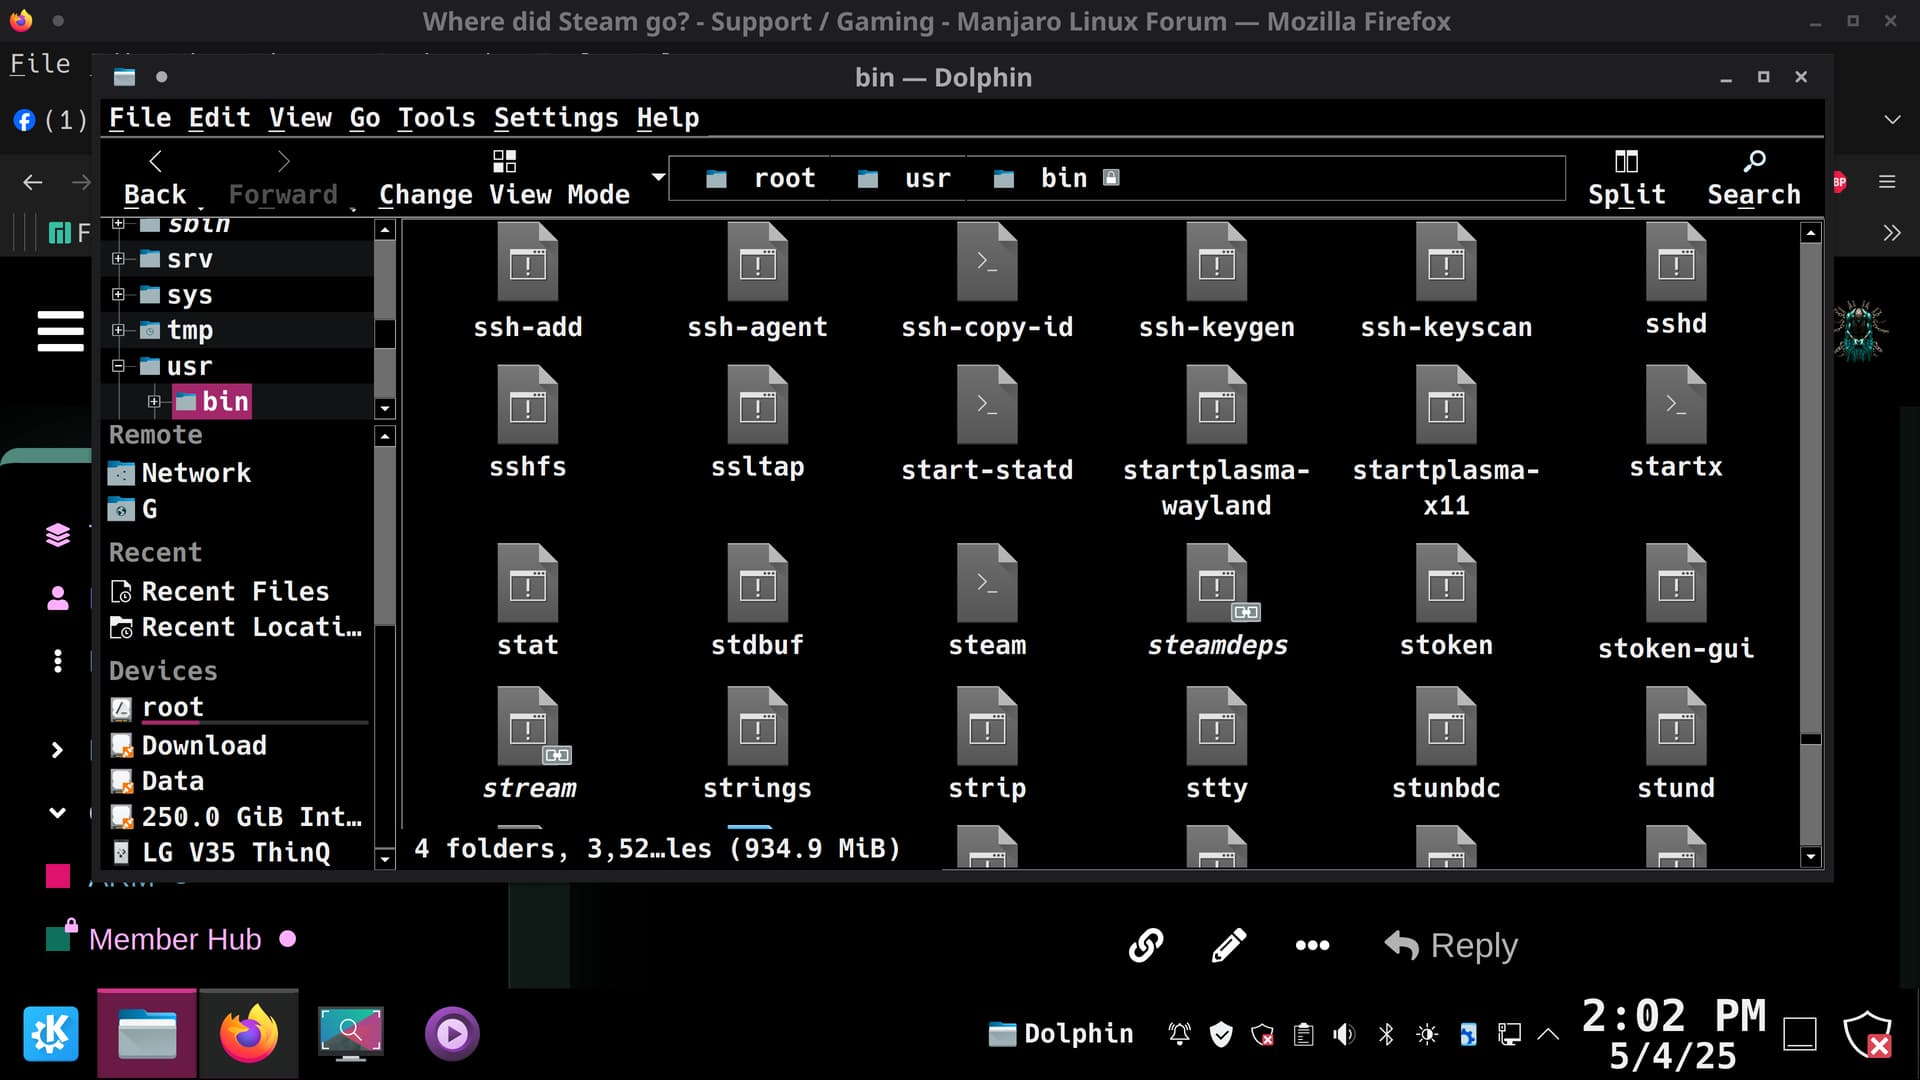This screenshot has width=1920, height=1080.
Task: Select the steamdeps symlink icon
Action: click(1216, 583)
